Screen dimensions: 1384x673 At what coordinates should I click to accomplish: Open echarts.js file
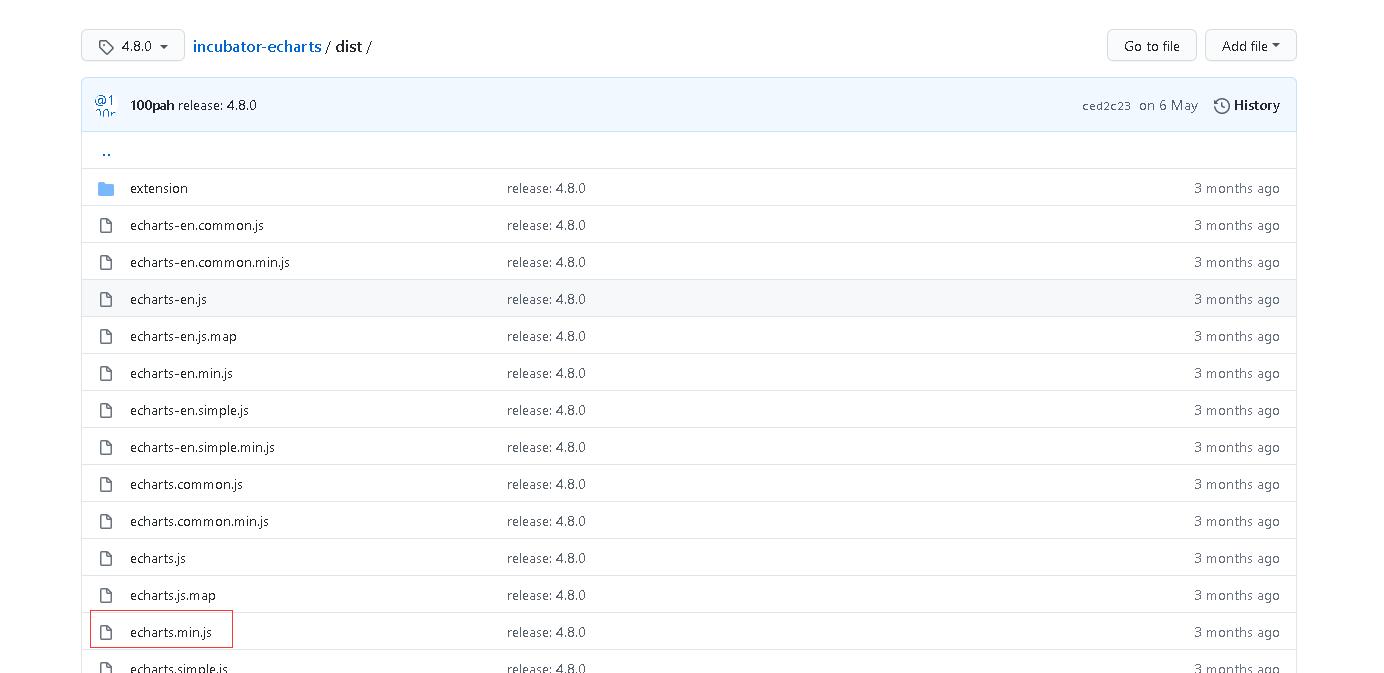158,558
